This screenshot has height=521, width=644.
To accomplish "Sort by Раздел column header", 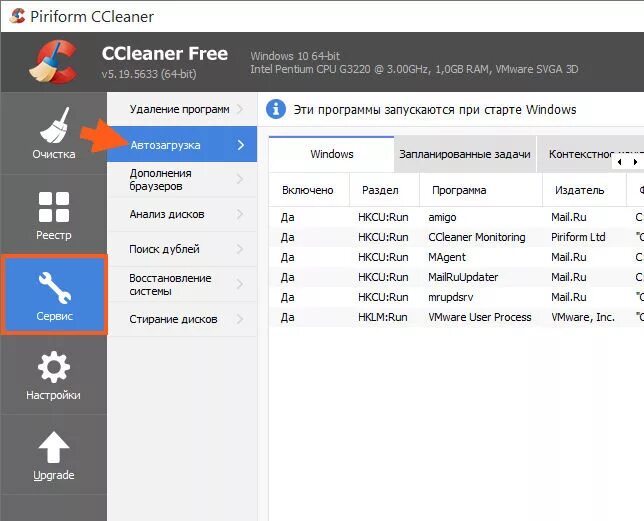I will 384,190.
